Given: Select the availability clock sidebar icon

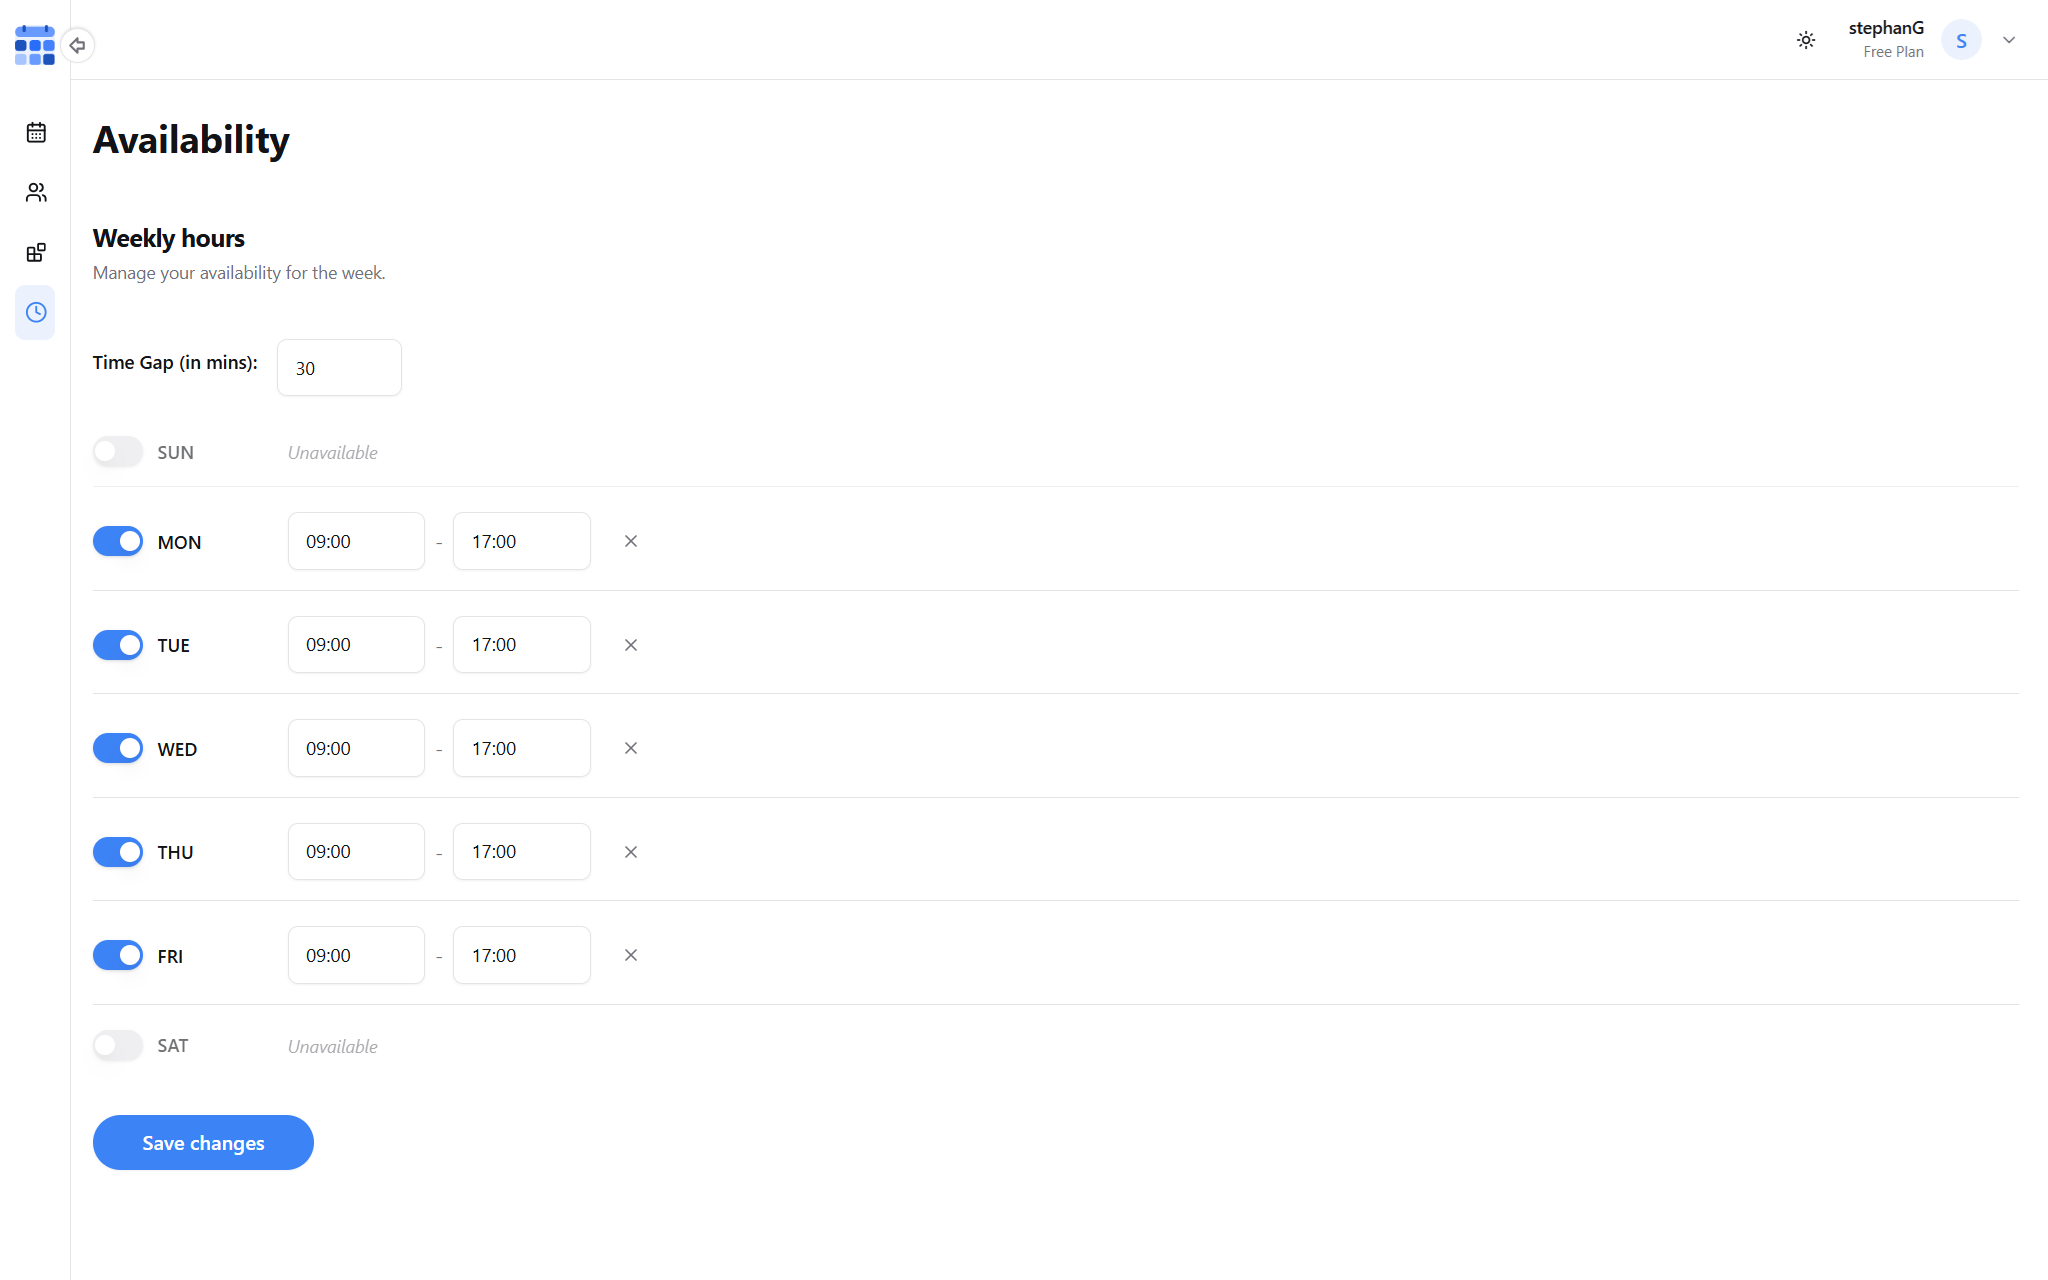Looking at the screenshot, I should tap(36, 312).
